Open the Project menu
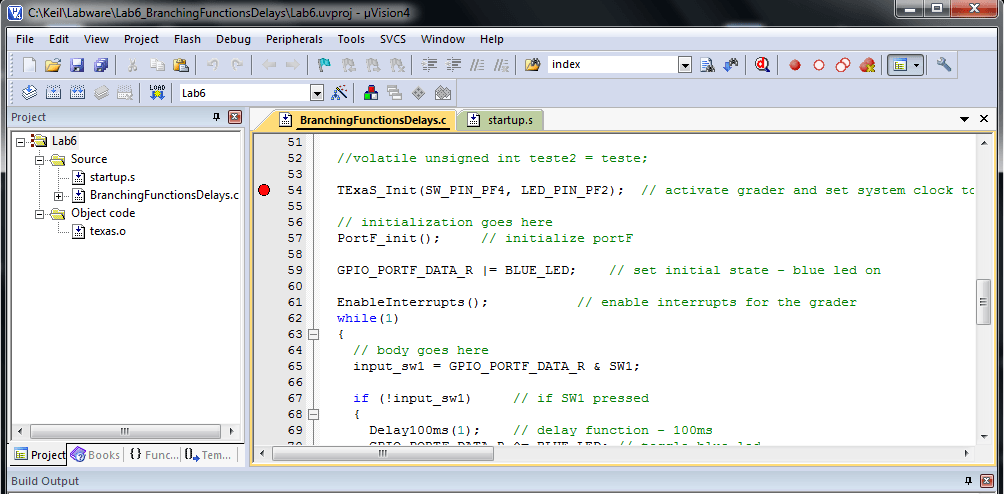The height and width of the screenshot is (494, 1004). [x=142, y=39]
